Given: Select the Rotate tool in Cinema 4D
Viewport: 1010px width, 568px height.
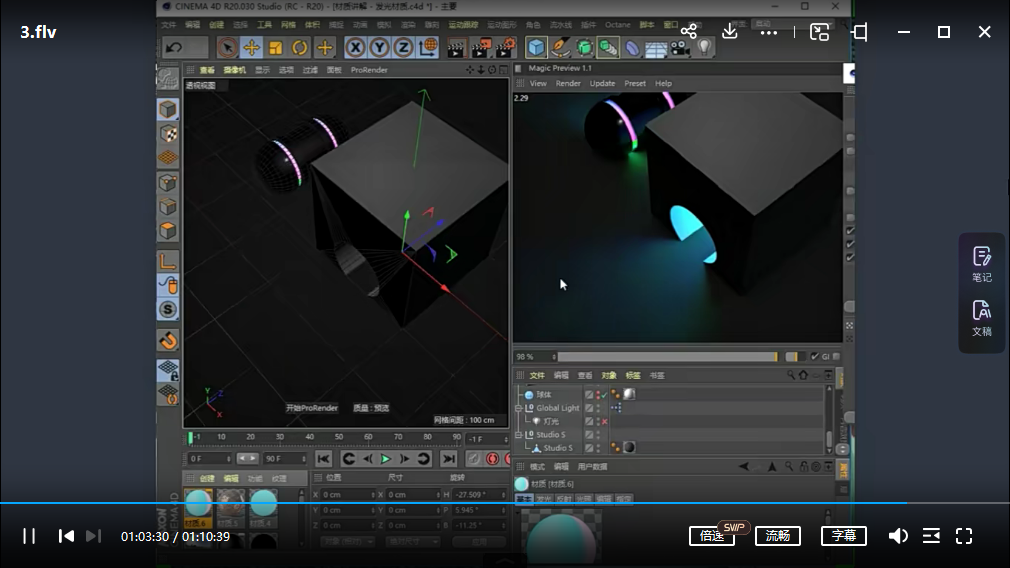Looking at the screenshot, I should pos(300,48).
